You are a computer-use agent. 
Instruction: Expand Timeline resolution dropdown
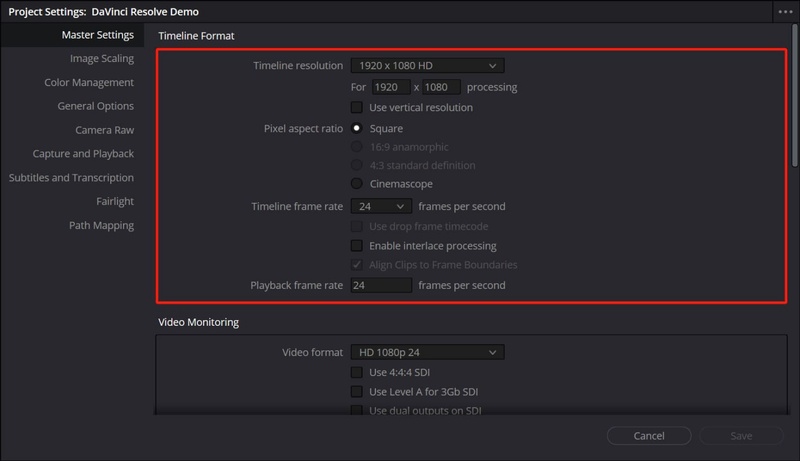tap(427, 65)
